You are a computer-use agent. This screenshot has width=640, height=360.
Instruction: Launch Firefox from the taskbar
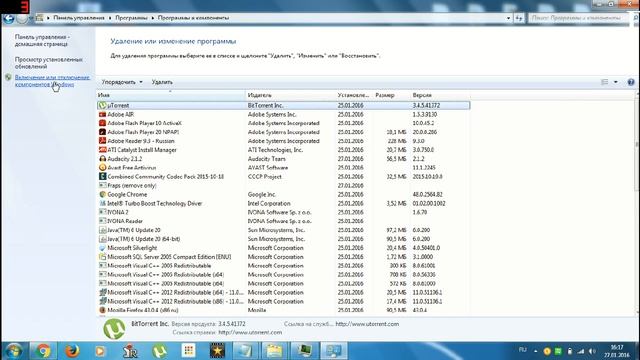tap(72, 351)
